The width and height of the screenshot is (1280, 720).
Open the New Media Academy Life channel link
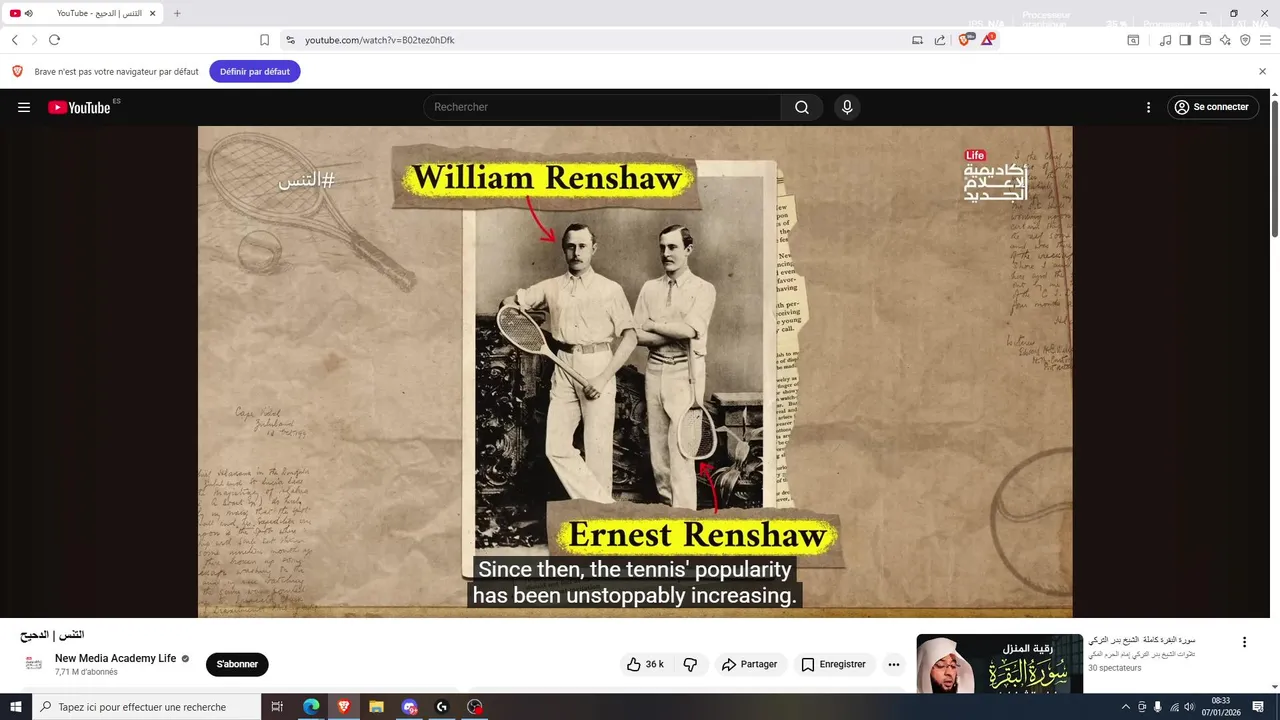115,658
